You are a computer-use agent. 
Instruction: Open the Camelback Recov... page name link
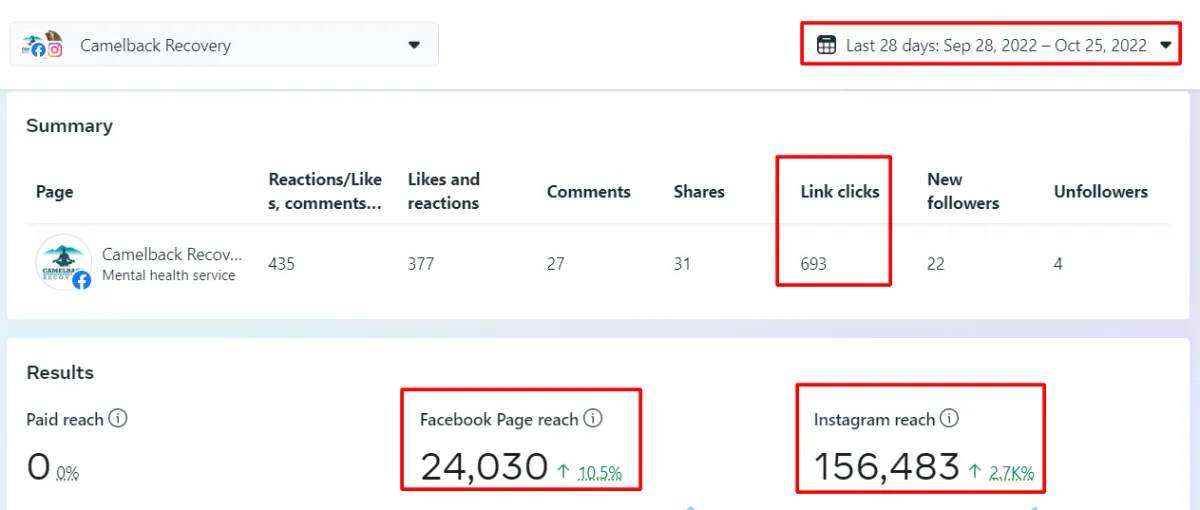click(x=172, y=254)
